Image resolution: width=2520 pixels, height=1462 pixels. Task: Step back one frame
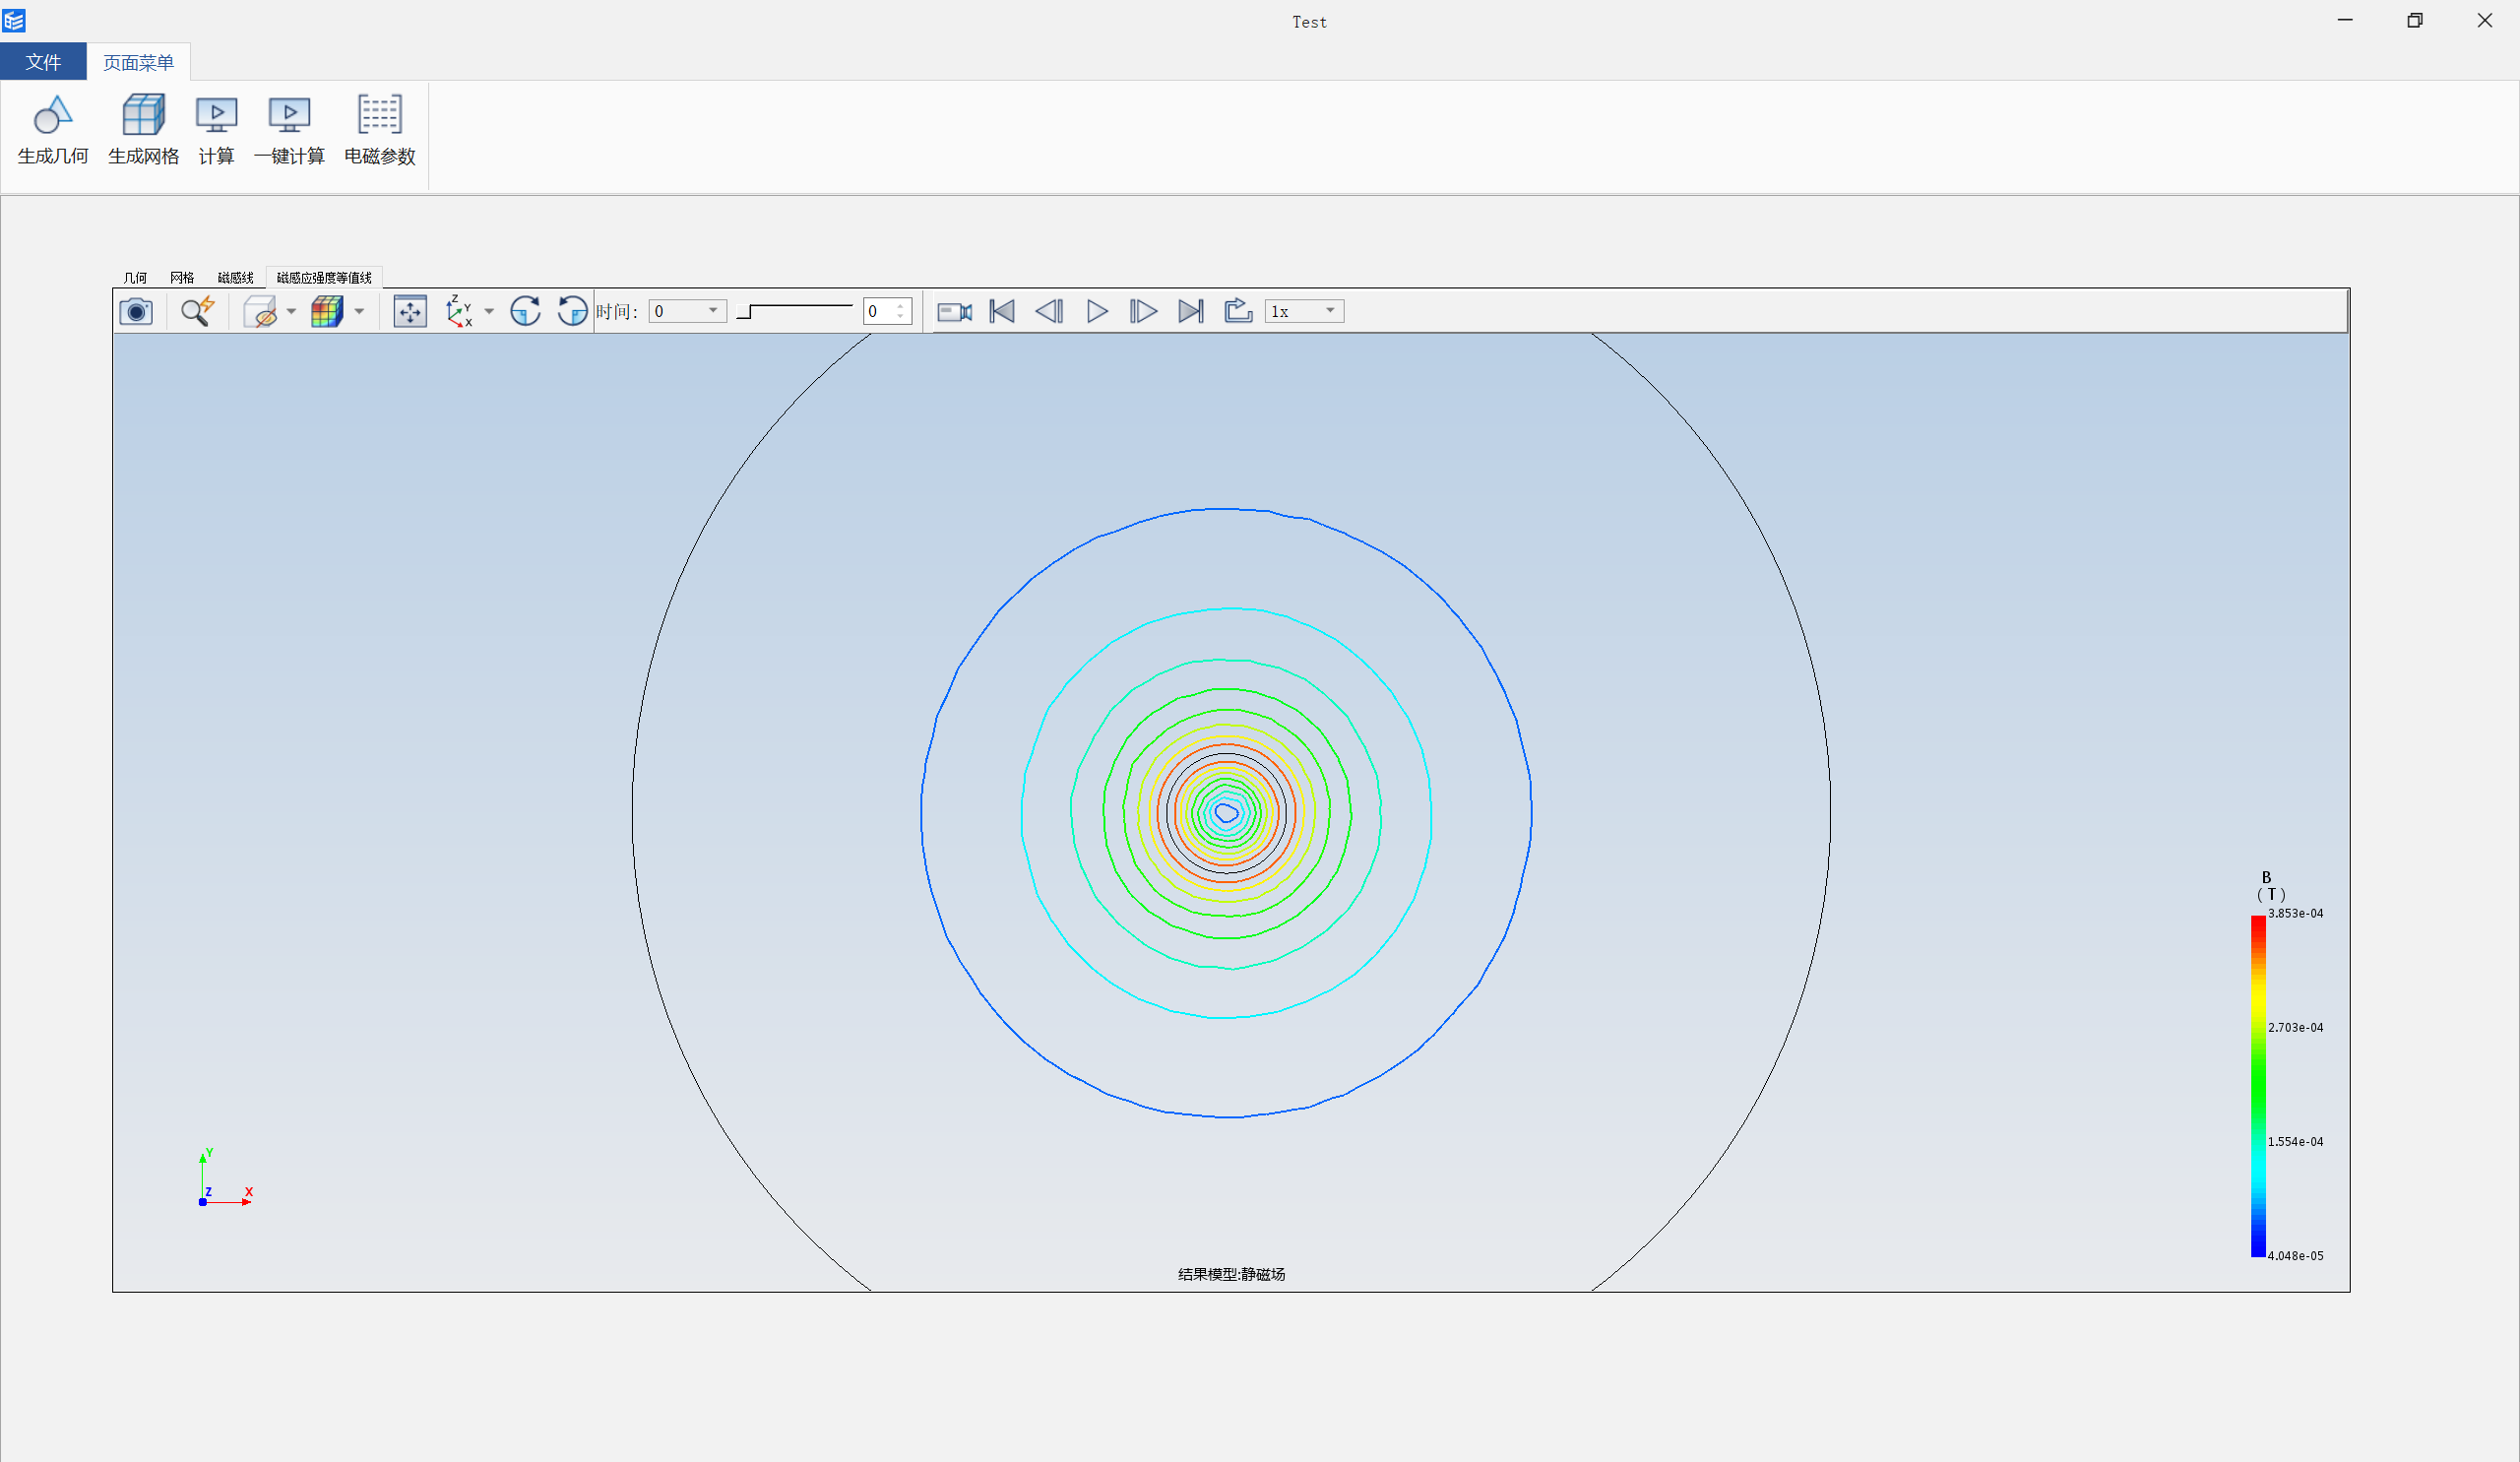tap(1049, 311)
